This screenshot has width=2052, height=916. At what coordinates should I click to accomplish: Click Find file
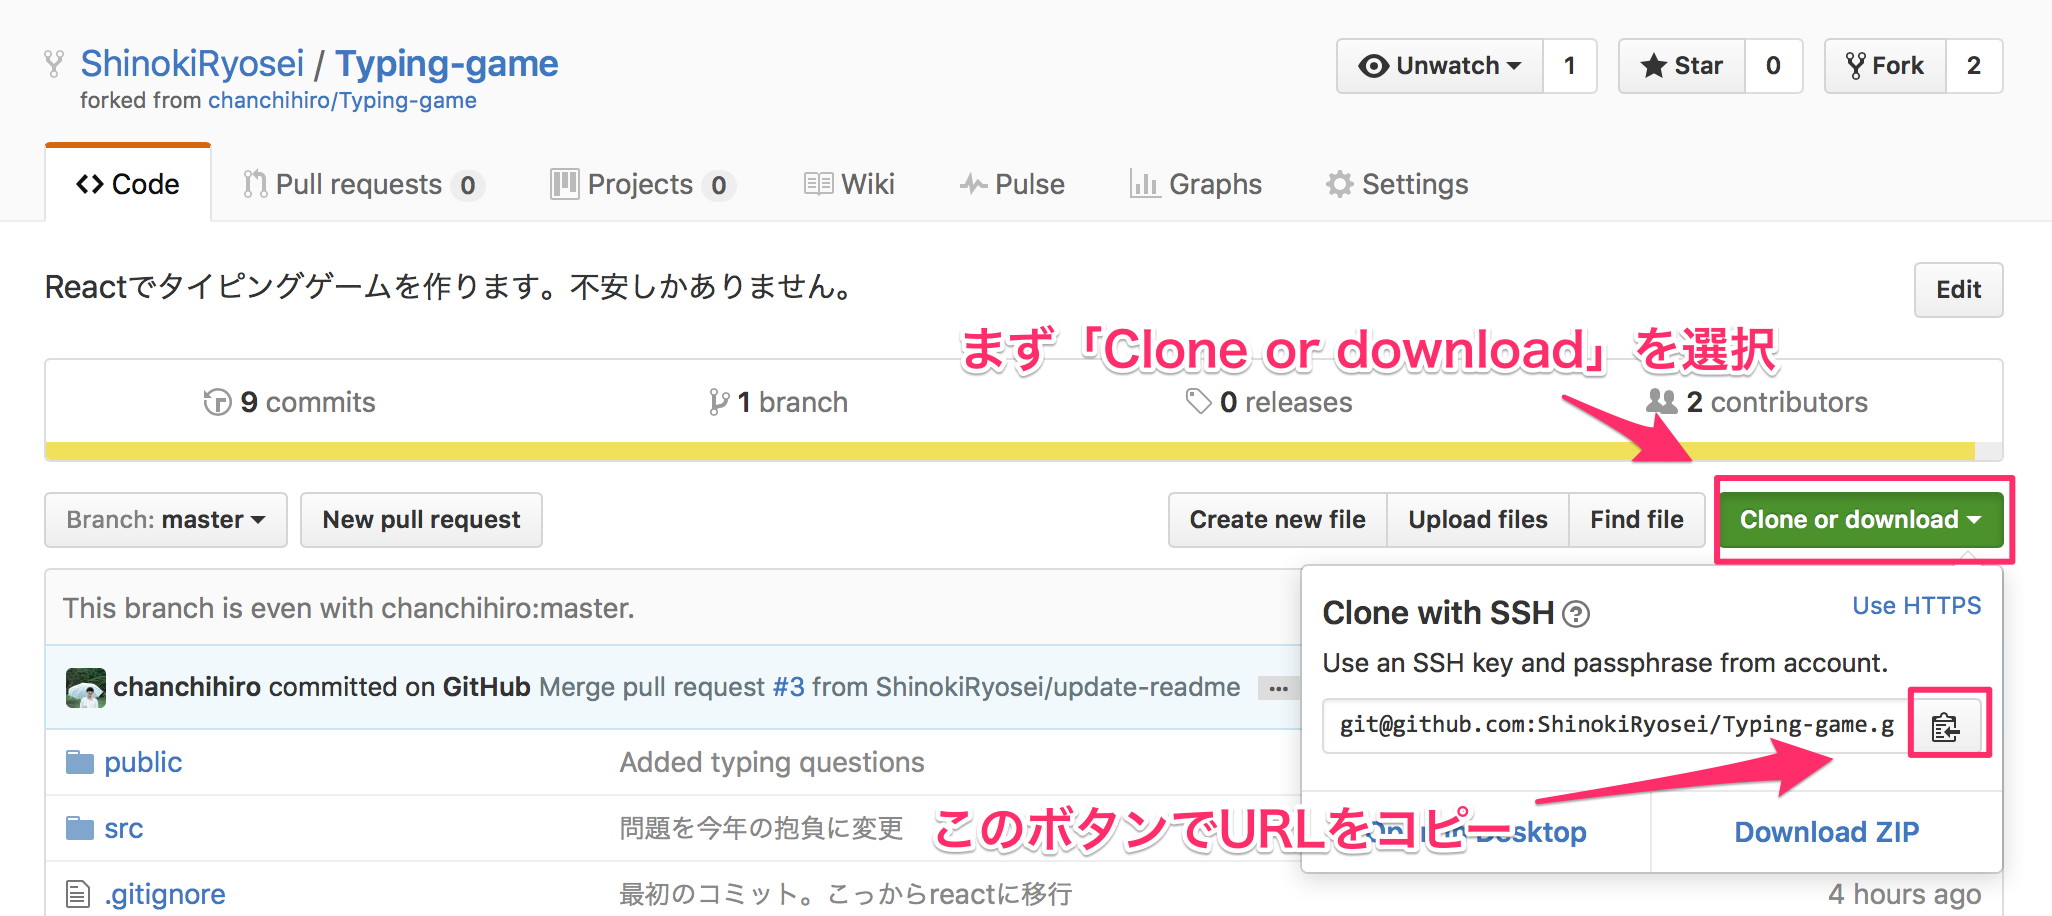[x=1637, y=520]
